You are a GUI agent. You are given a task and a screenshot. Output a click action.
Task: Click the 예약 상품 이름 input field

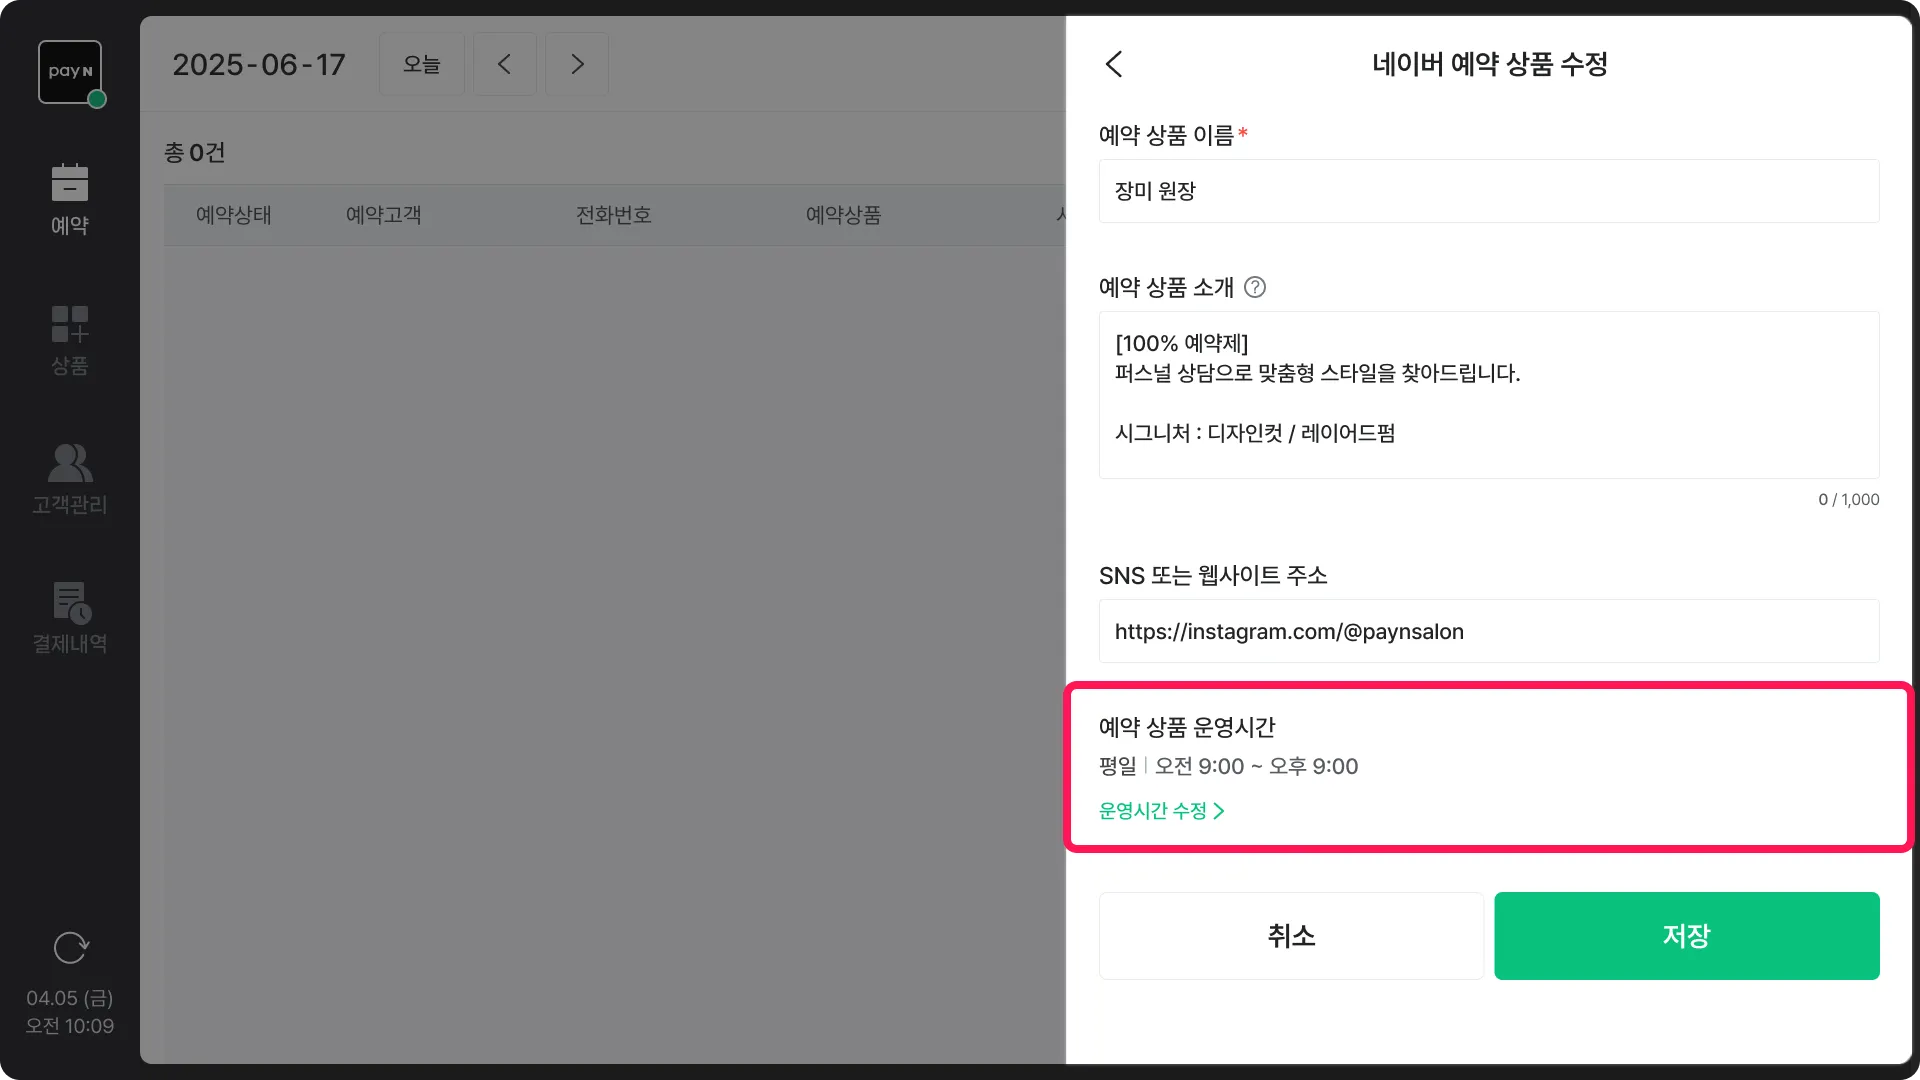tap(1488, 191)
